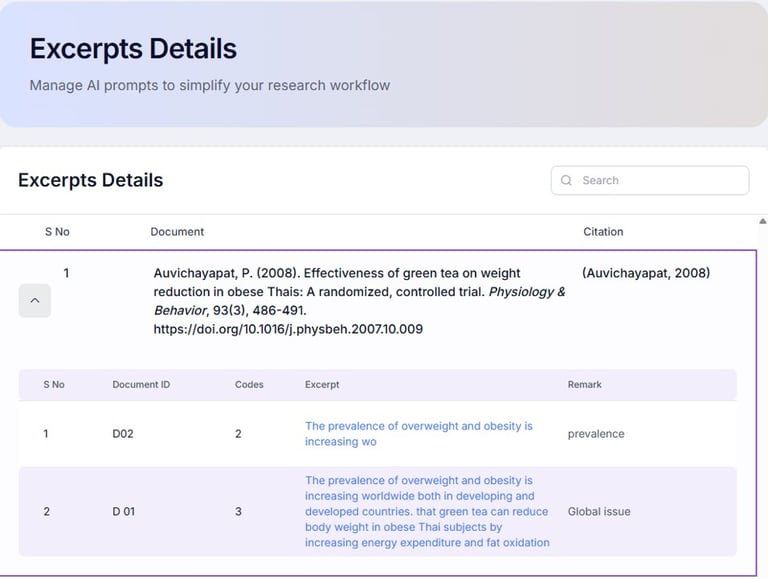Click subtitle 'Manage AI prompts to simplify'
The width and height of the screenshot is (768, 579).
pyautogui.click(x=210, y=85)
